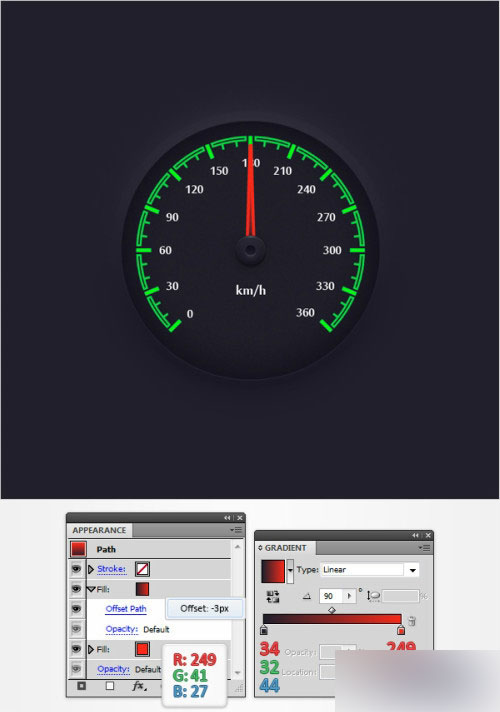Open the angle value arrow next to 90

pos(349,596)
